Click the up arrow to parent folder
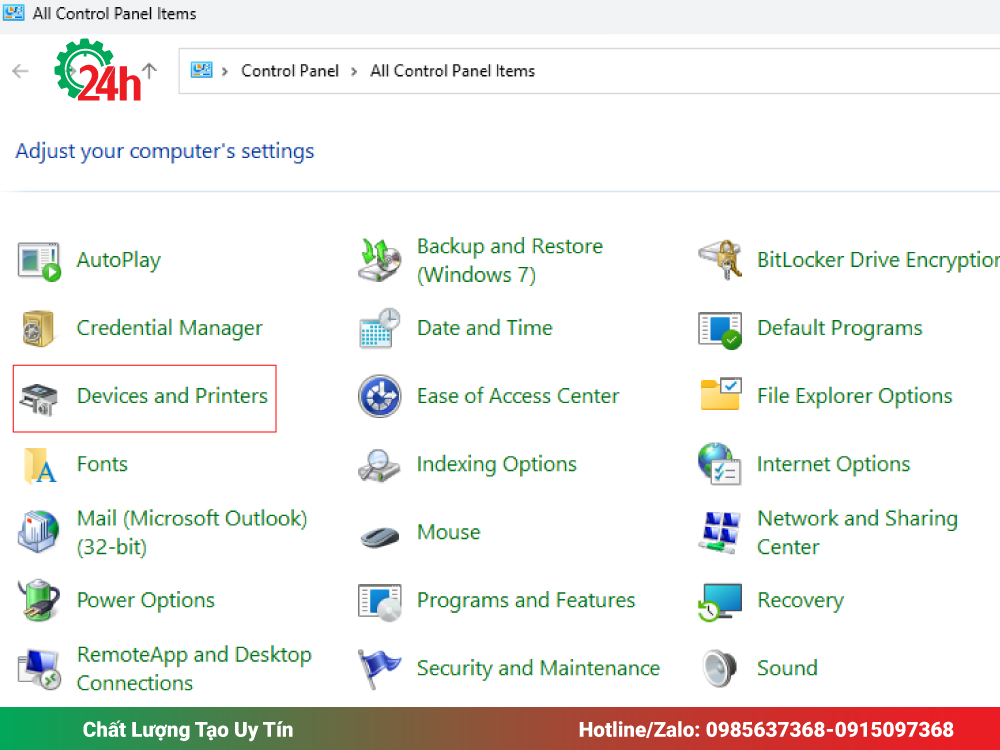This screenshot has width=1000, height=750. click(149, 71)
